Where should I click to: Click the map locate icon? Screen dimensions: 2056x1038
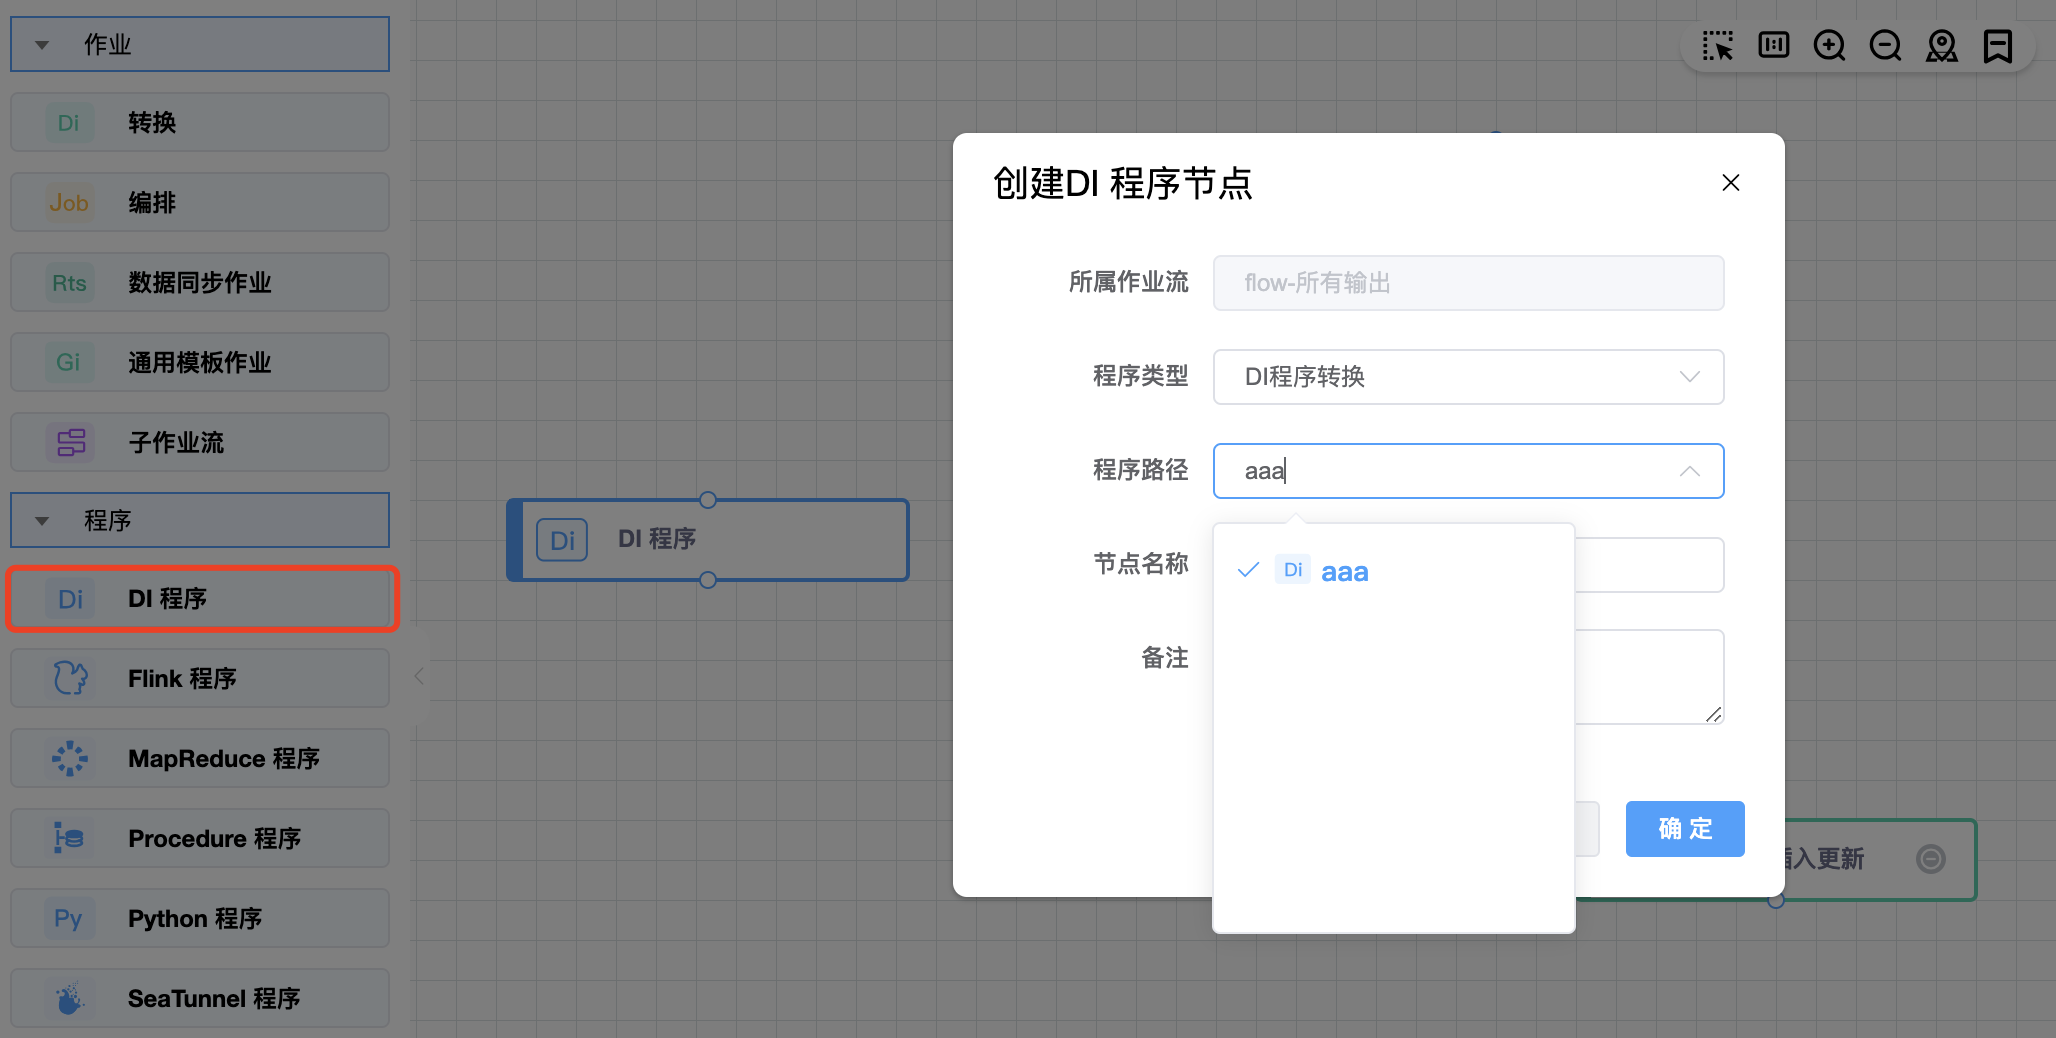[x=1942, y=46]
